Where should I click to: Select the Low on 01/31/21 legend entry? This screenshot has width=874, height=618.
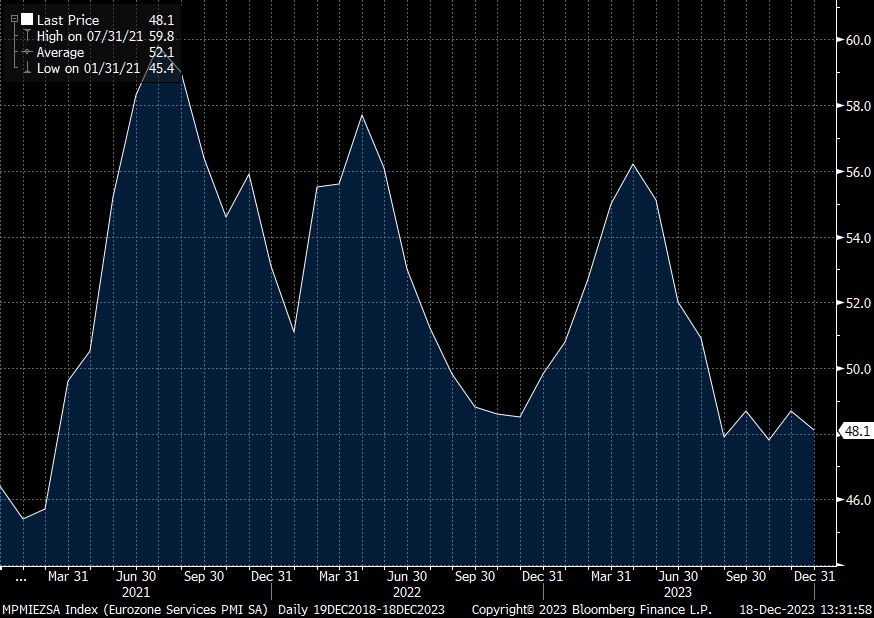[x=83, y=68]
